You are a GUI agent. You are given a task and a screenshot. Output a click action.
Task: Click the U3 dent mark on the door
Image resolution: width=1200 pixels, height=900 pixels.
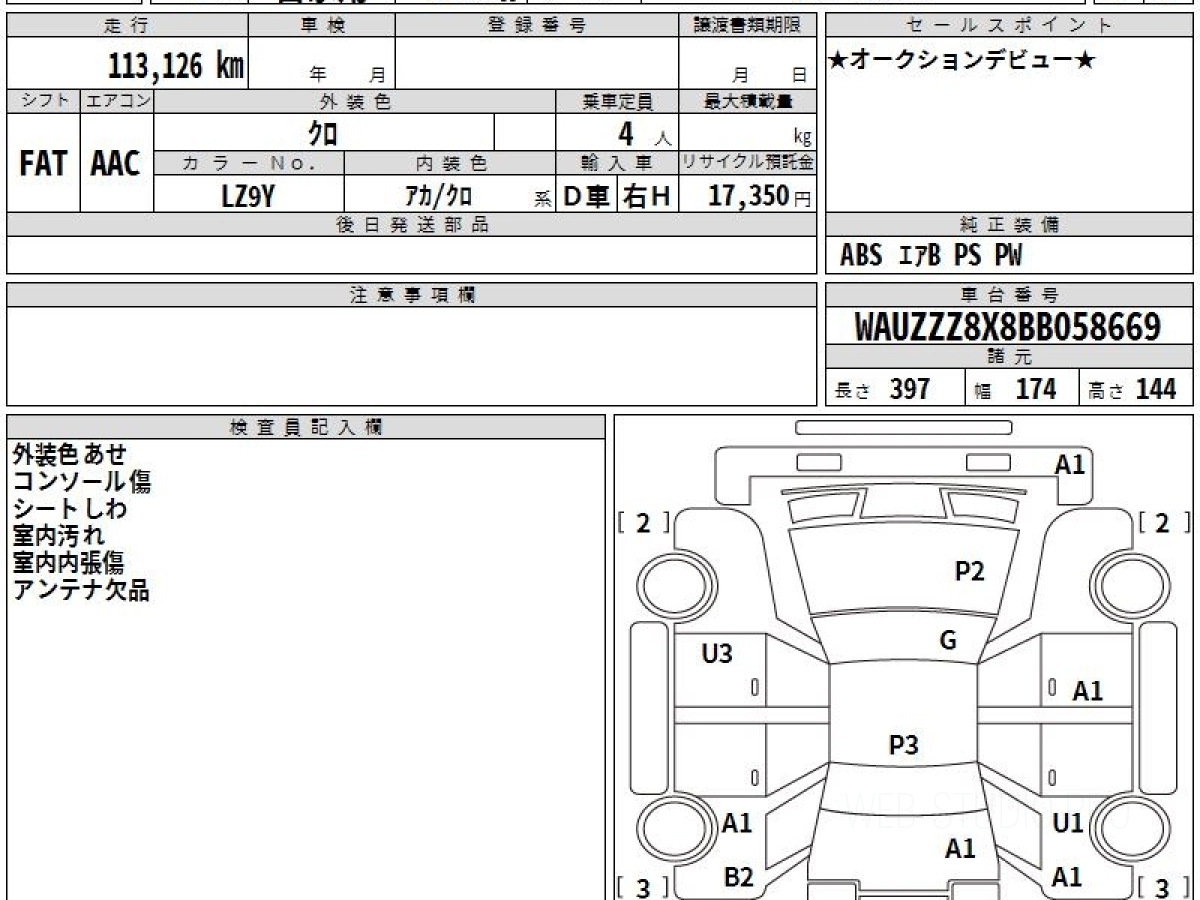pos(717,654)
